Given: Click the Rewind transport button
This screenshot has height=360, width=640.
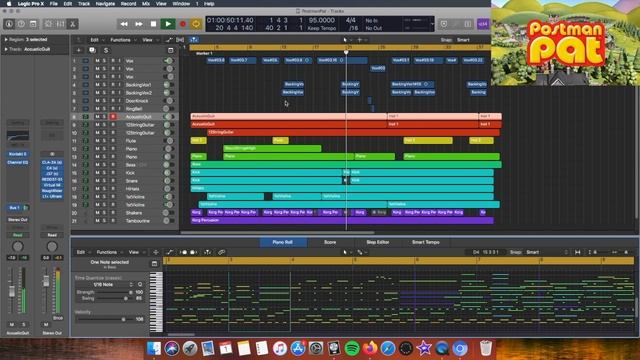Looking at the screenshot, I should pyautogui.click(x=124, y=24).
